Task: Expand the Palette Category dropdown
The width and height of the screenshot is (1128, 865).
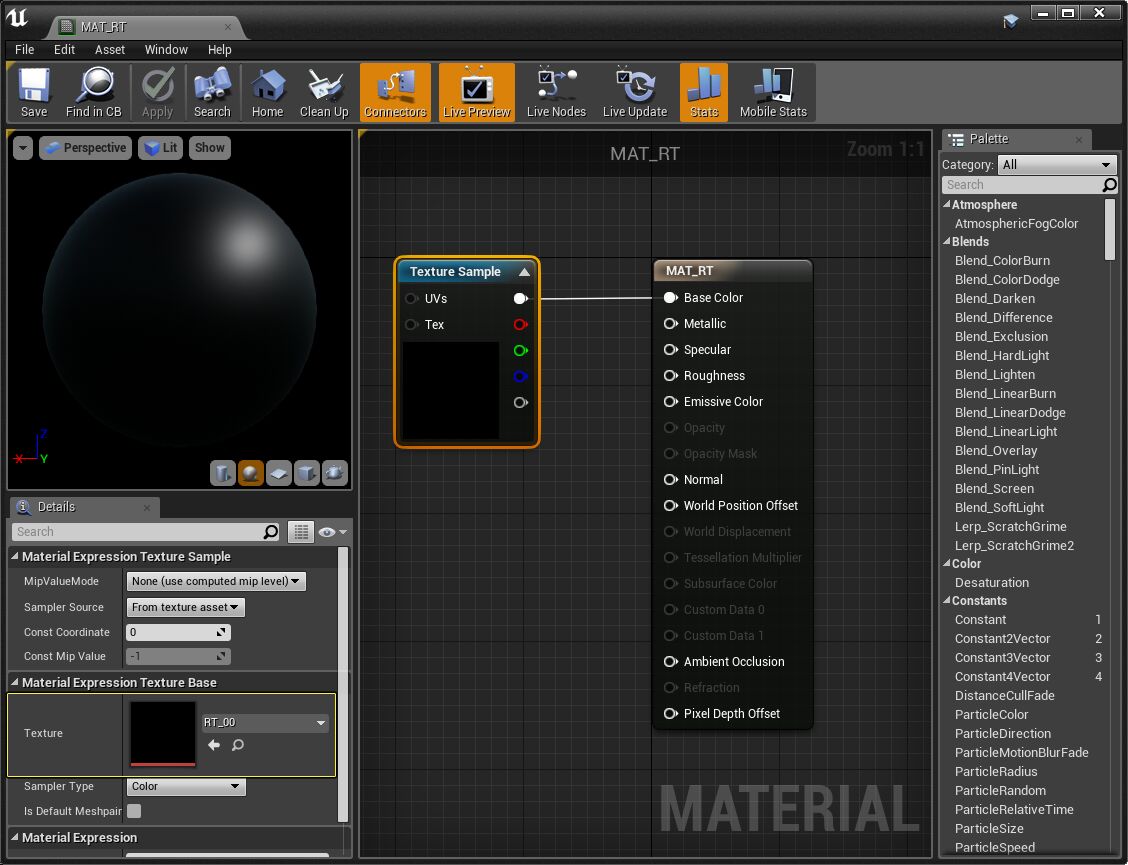Action: [x=1057, y=165]
